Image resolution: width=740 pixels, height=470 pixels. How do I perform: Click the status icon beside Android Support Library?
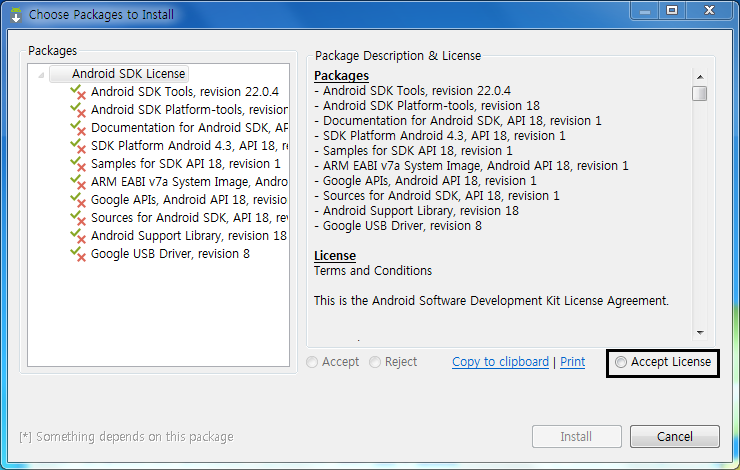click(x=78, y=235)
